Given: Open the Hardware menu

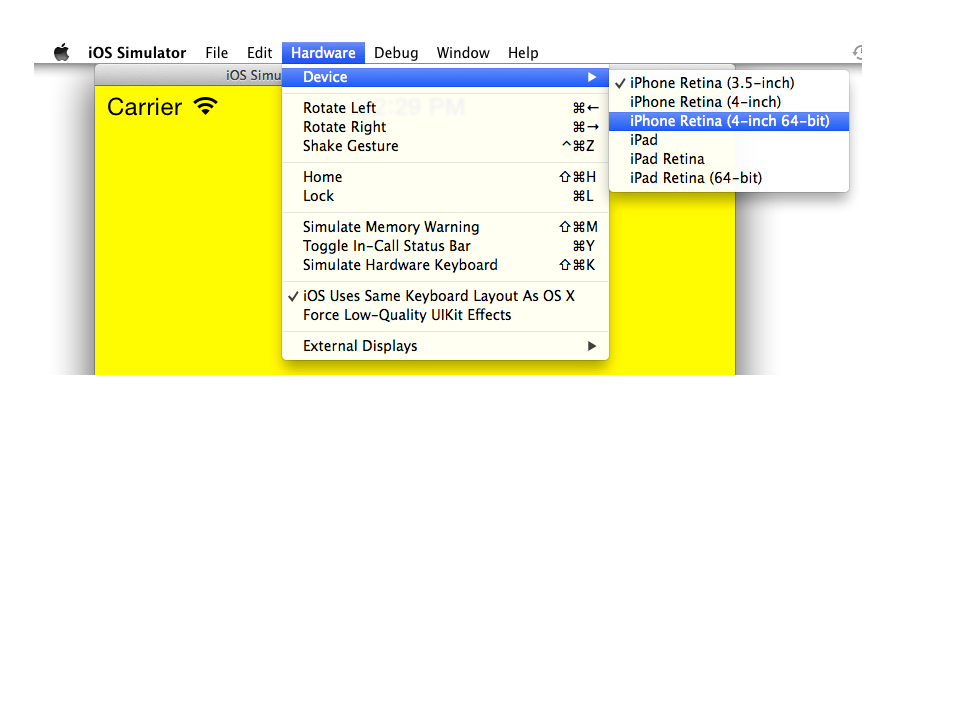Looking at the screenshot, I should [323, 53].
